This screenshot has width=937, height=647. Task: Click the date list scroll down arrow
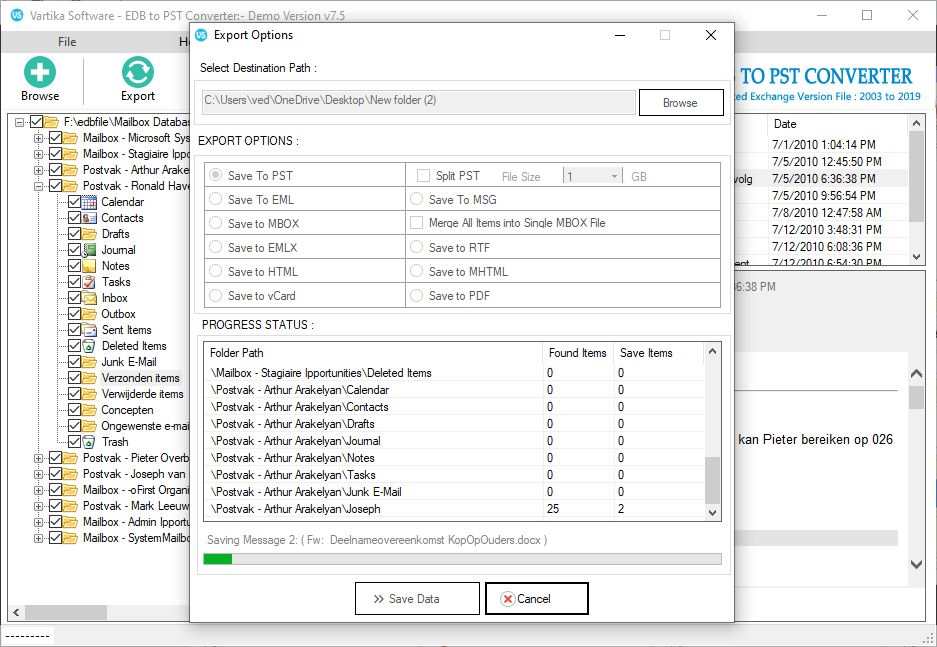tap(917, 256)
